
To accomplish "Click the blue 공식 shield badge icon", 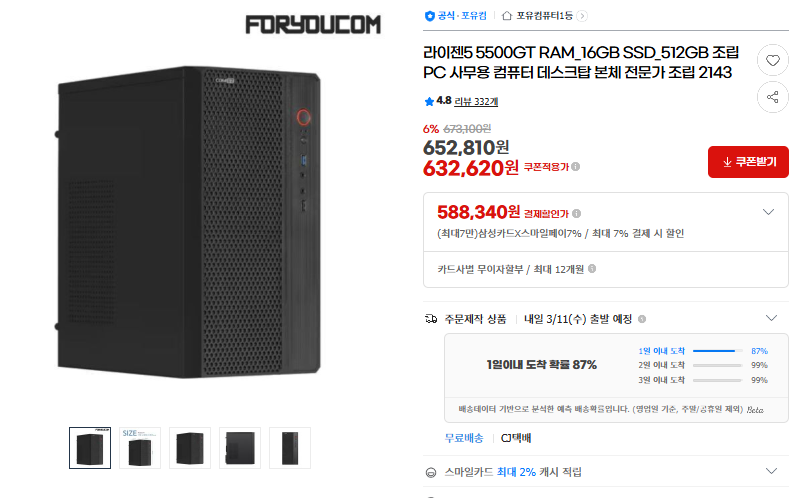I will pos(430,16).
